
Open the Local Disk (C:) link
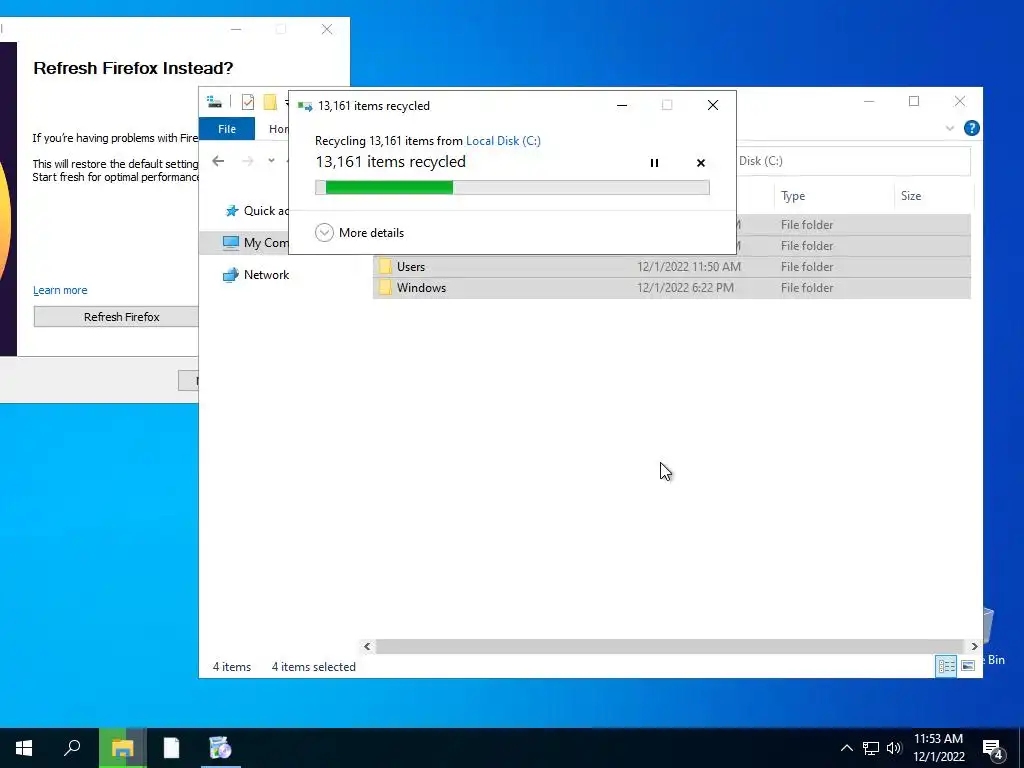point(503,140)
